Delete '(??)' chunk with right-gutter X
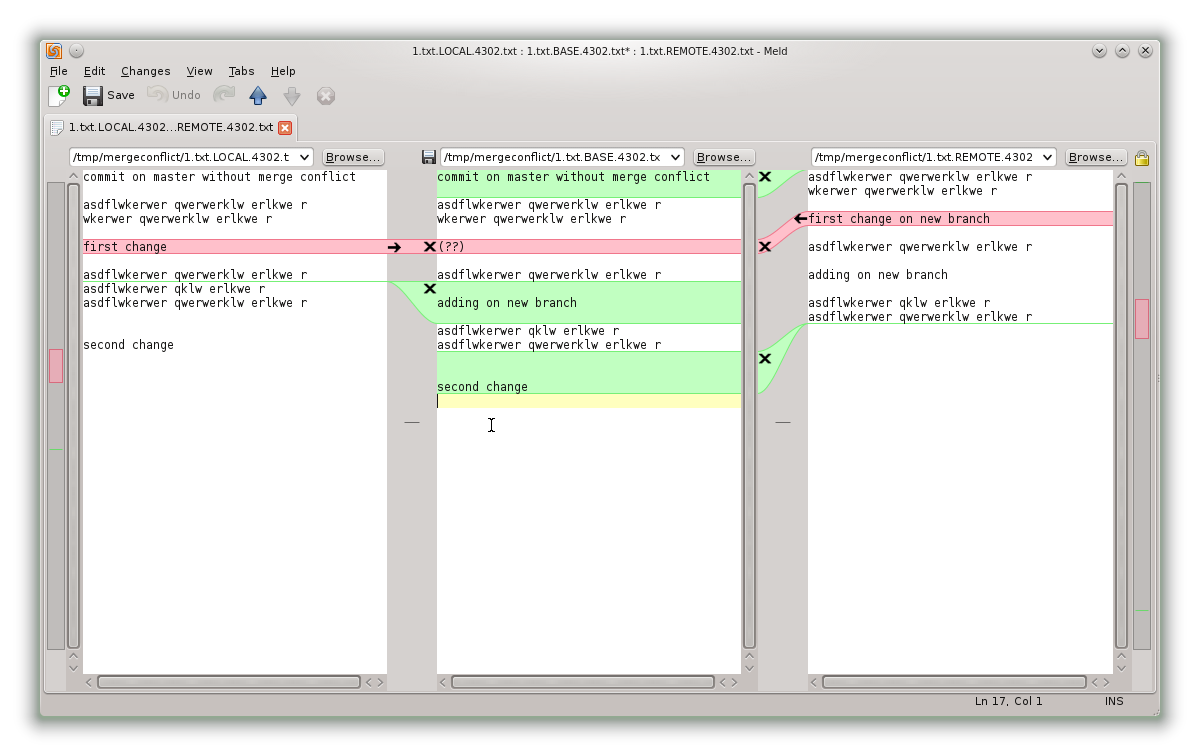 click(x=765, y=246)
